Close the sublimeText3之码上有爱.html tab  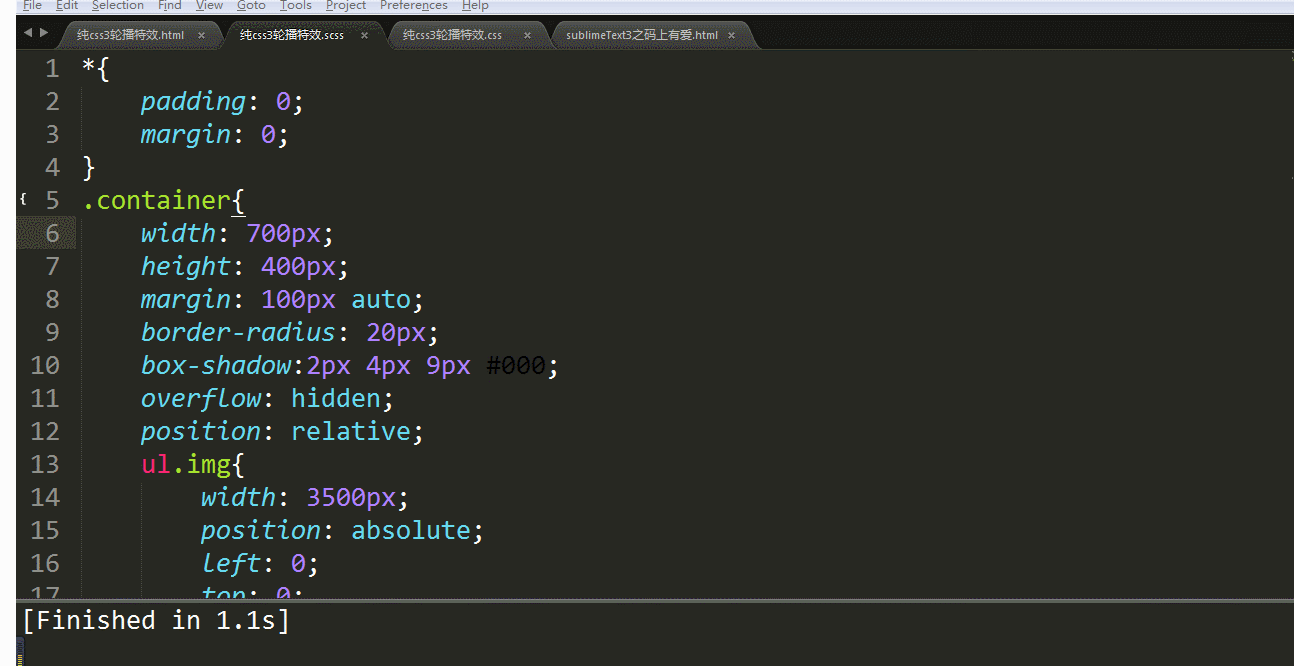pos(731,35)
